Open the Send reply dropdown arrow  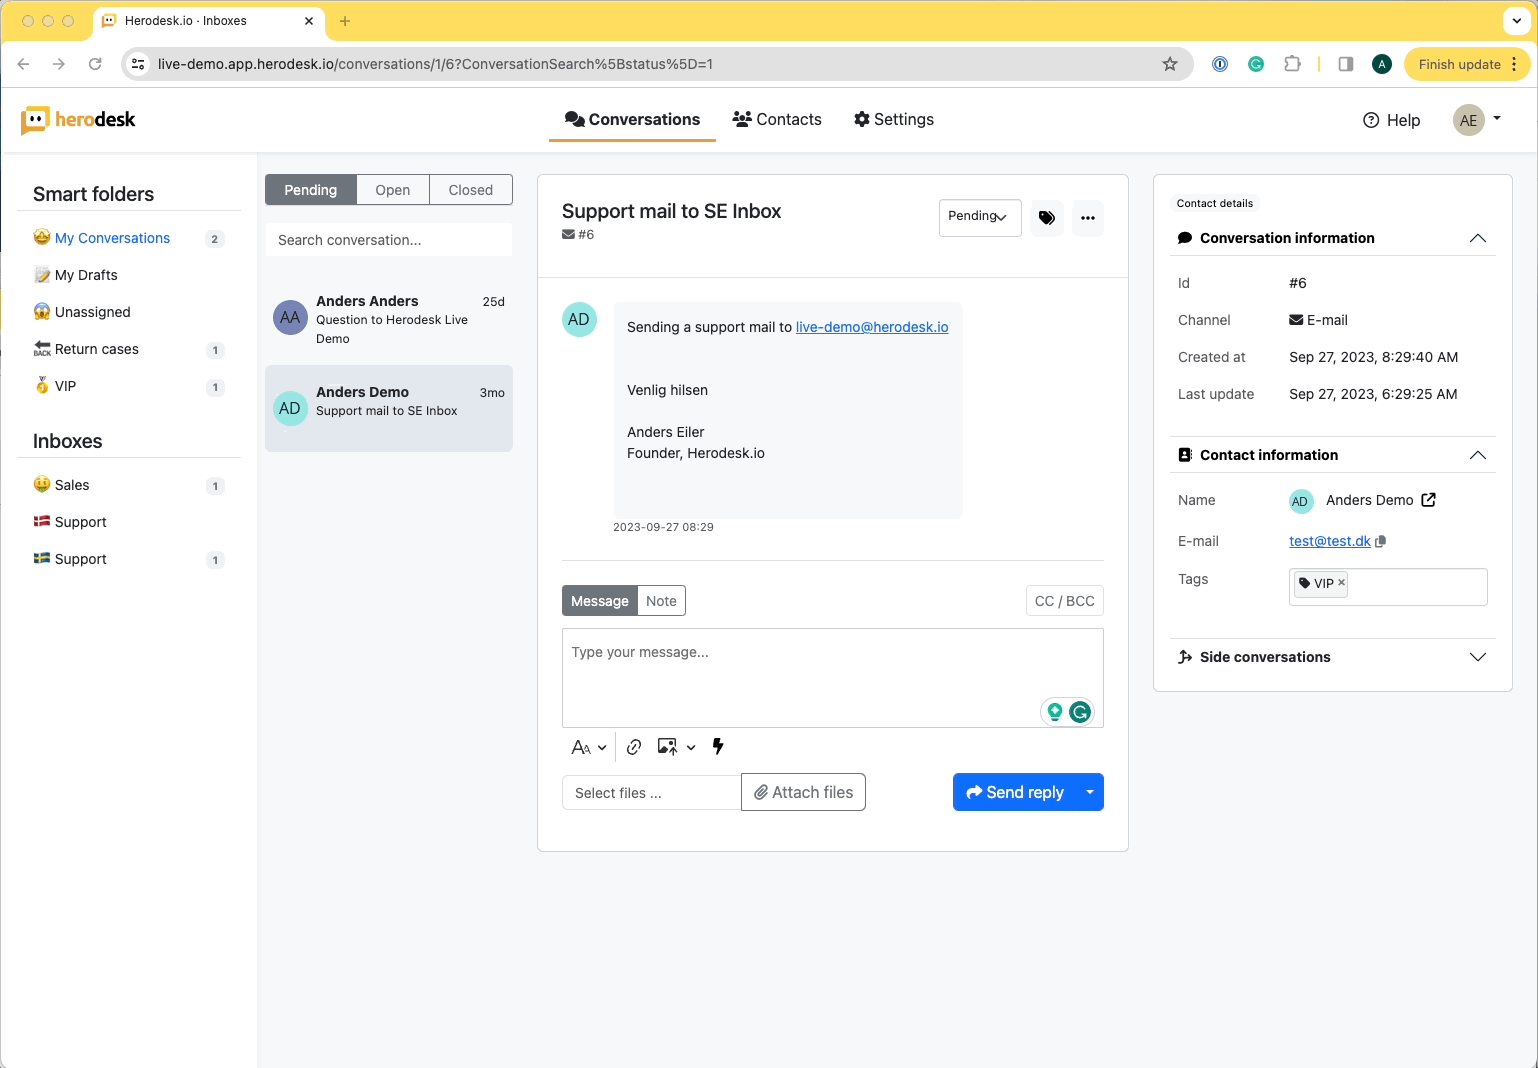[1090, 792]
